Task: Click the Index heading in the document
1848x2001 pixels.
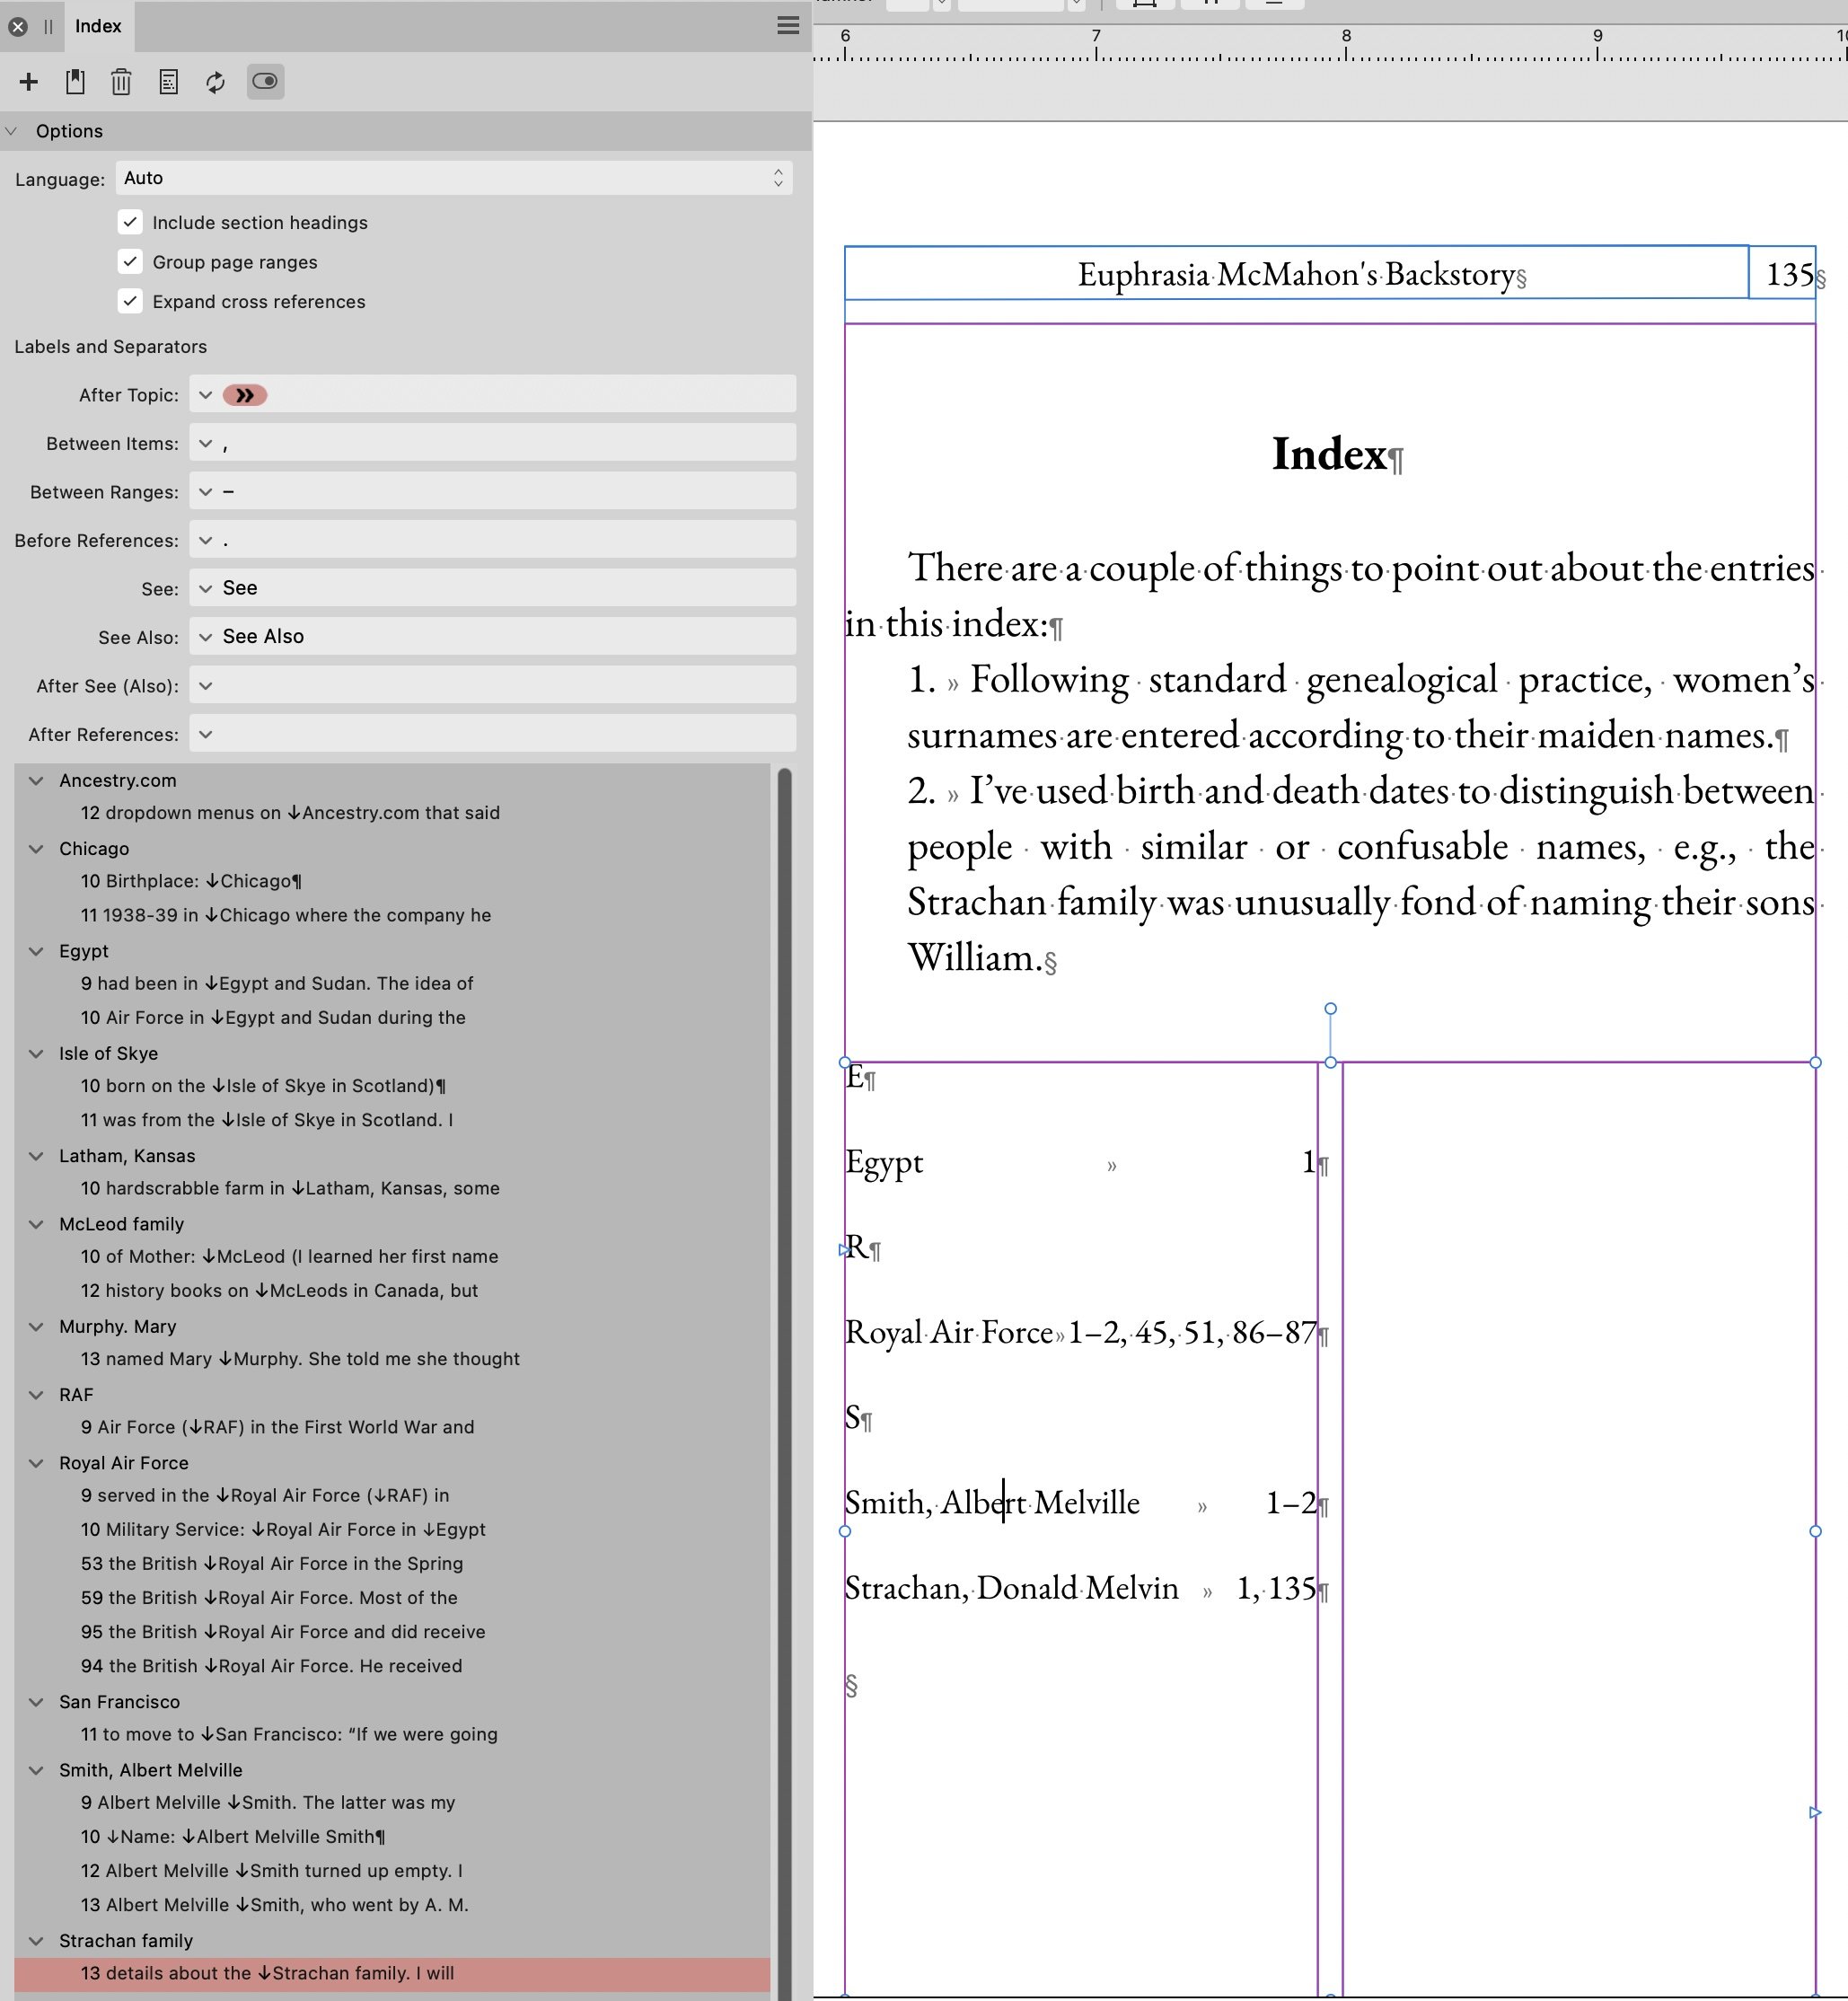Action: click(x=1329, y=455)
